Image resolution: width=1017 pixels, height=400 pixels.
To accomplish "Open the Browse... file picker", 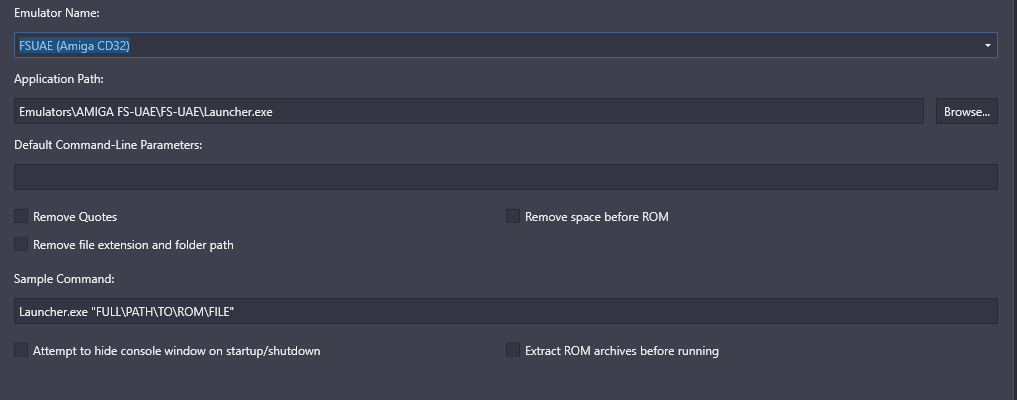I will (x=966, y=112).
